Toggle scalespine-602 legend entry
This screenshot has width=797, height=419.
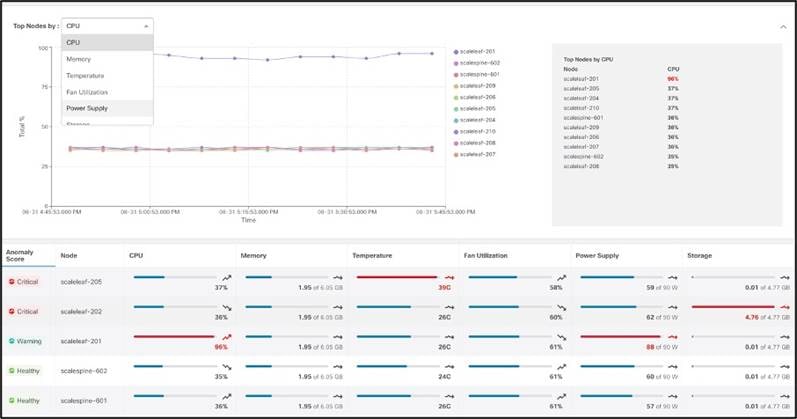pyautogui.click(x=477, y=63)
